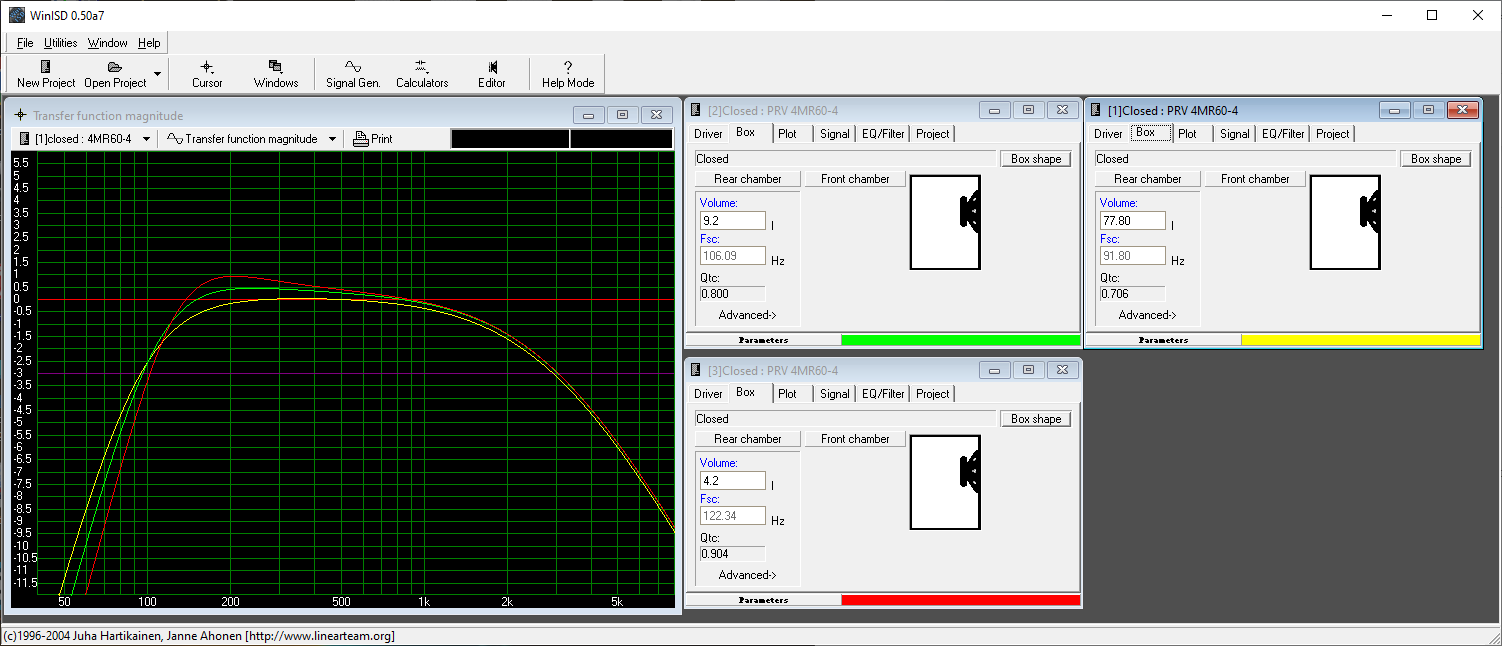Click Box shape button in project [1] window
1502x646 pixels.
point(1436,159)
